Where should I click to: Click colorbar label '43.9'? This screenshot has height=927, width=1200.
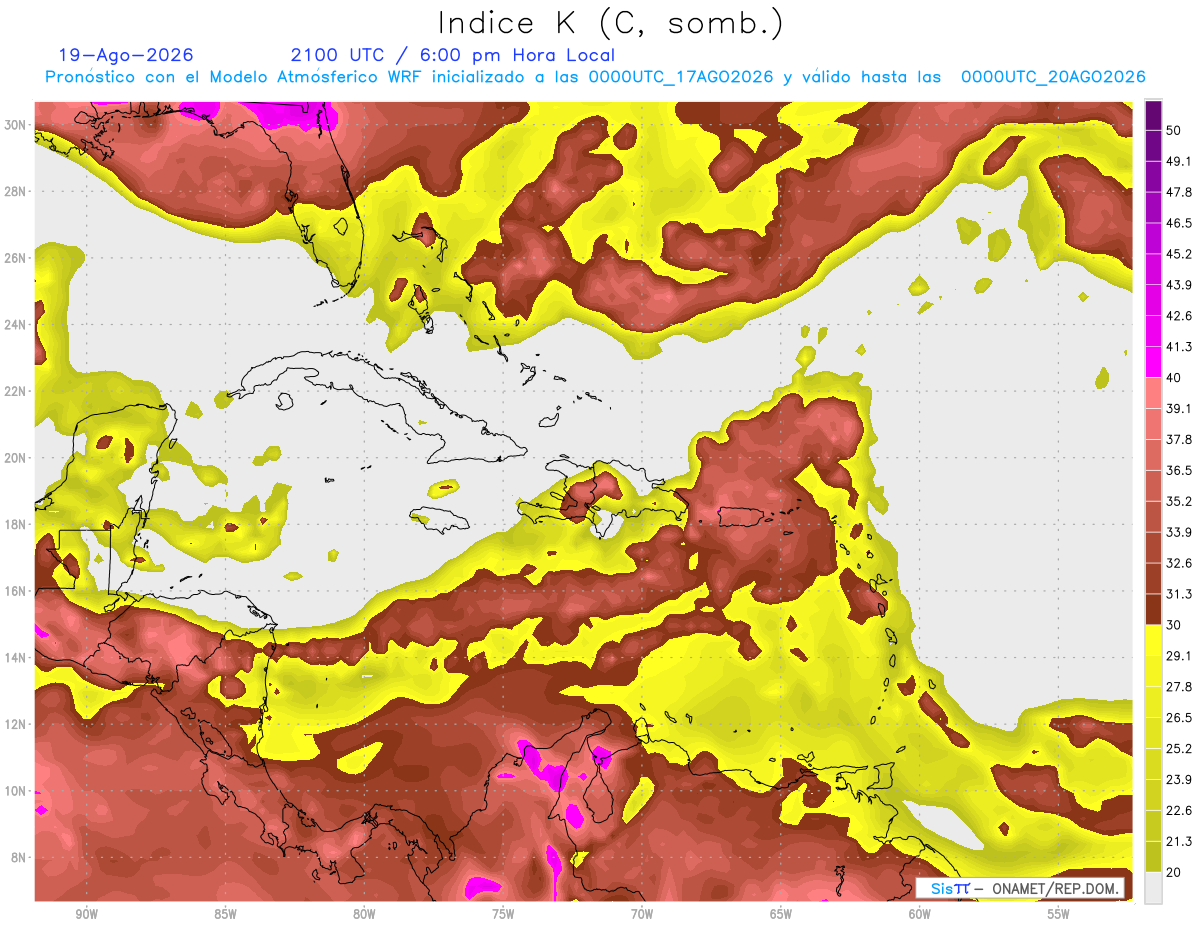click(x=1179, y=285)
